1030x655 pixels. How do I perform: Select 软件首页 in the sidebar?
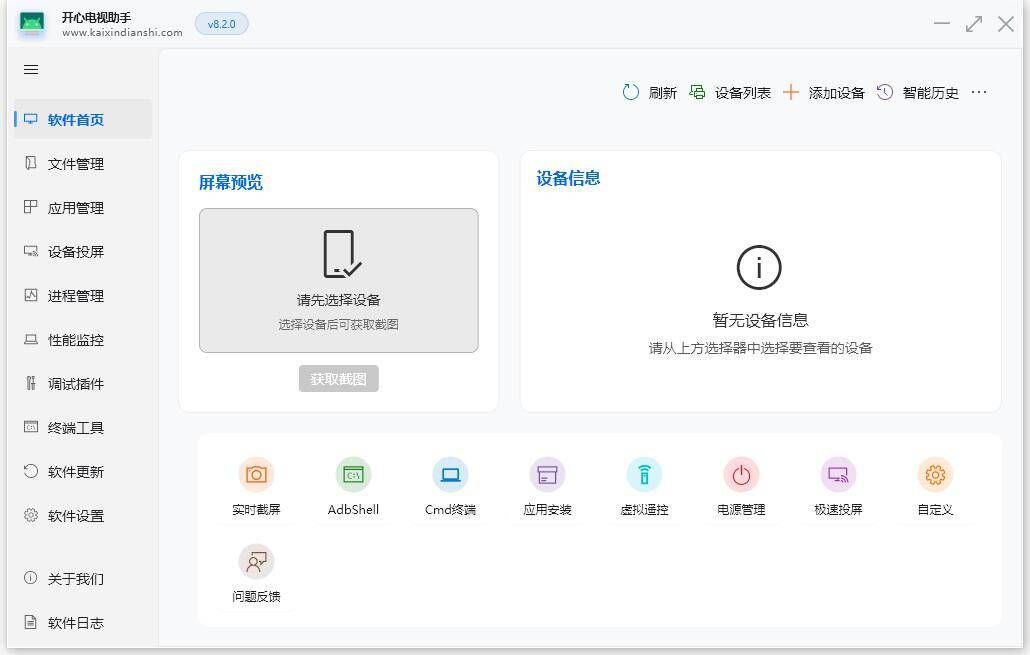coord(83,120)
